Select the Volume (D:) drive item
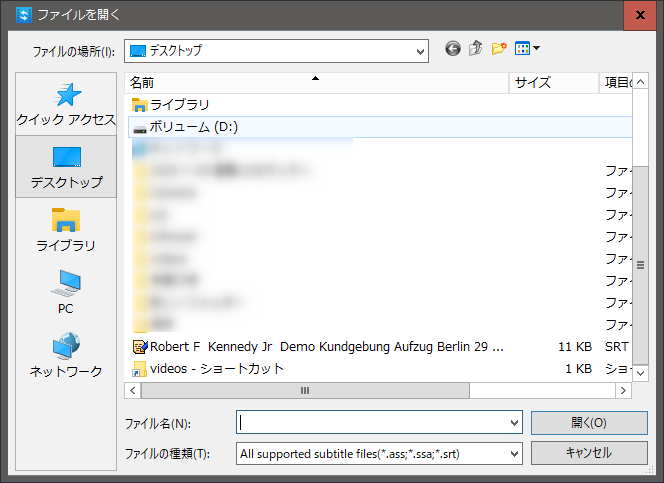Image resolution: width=664 pixels, height=483 pixels. pos(193,127)
